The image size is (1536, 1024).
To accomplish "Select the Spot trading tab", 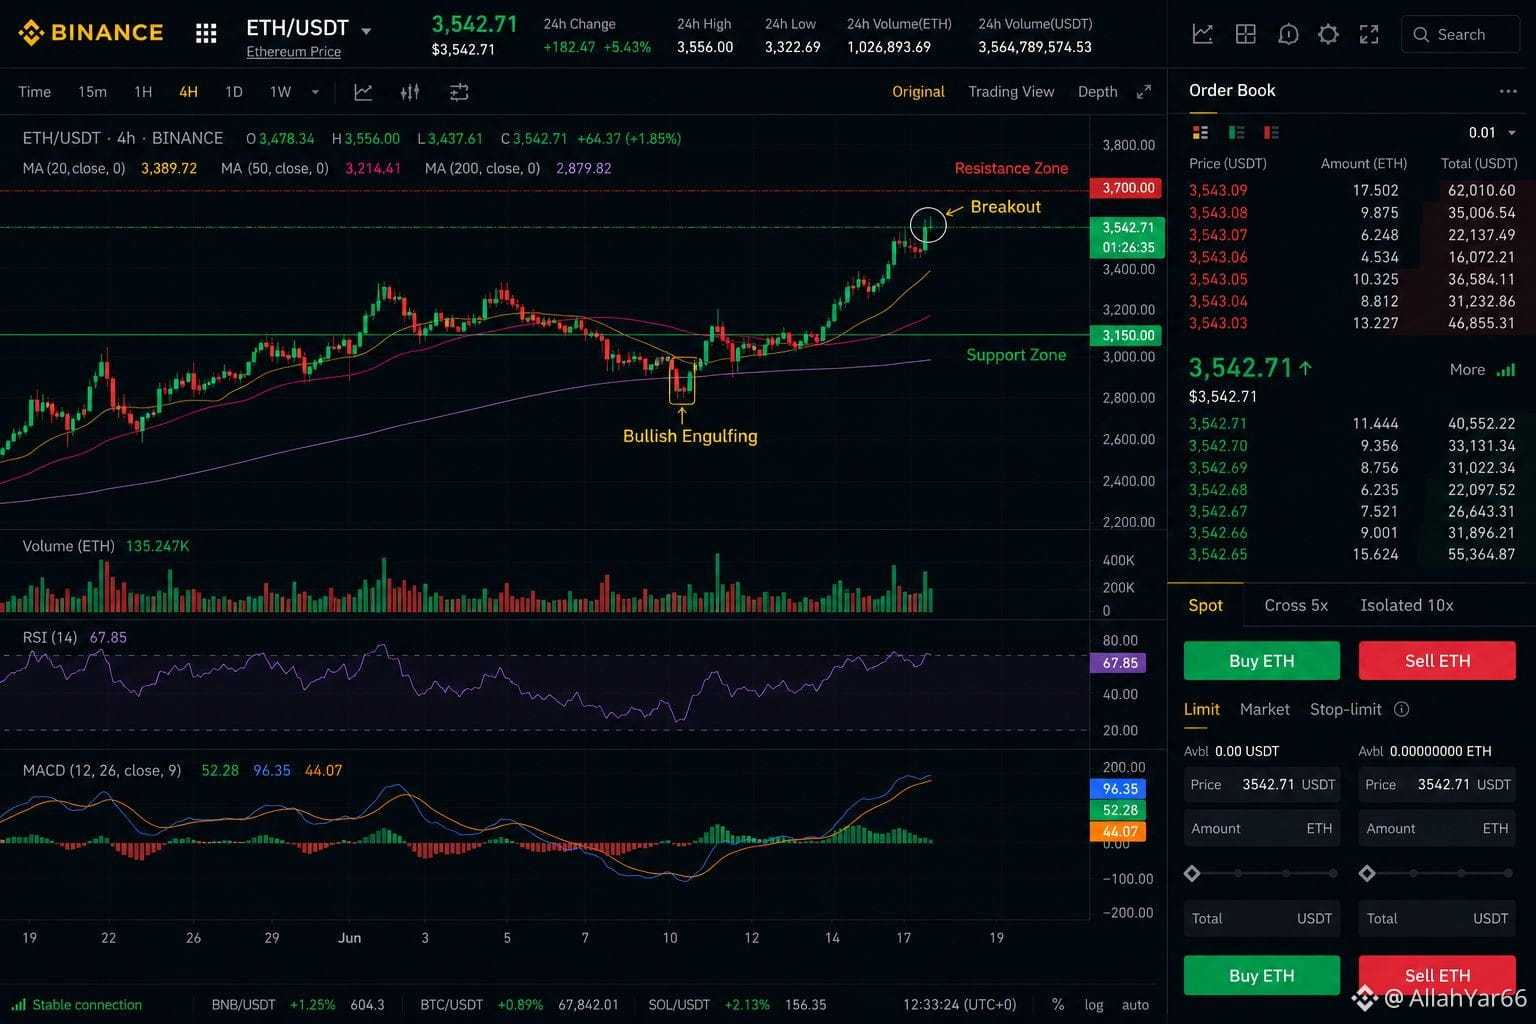I will [x=1205, y=605].
